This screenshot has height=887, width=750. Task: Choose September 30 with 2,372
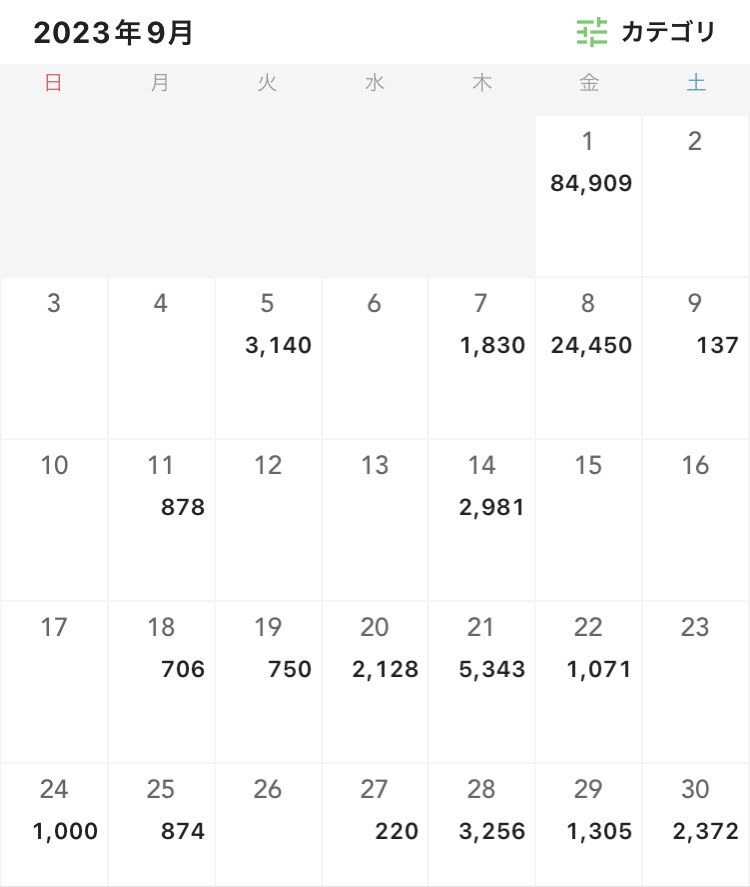696,825
